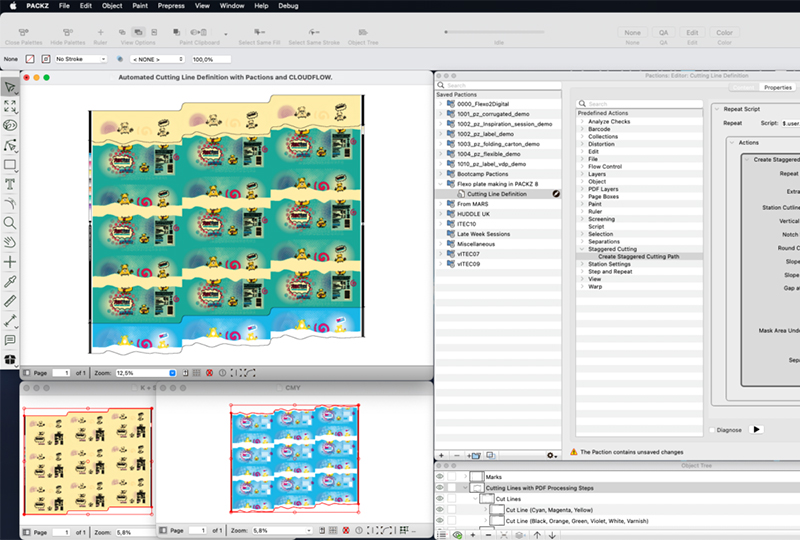Collapse Flexo plate making in PACKZ 8 folder

tap(441, 184)
